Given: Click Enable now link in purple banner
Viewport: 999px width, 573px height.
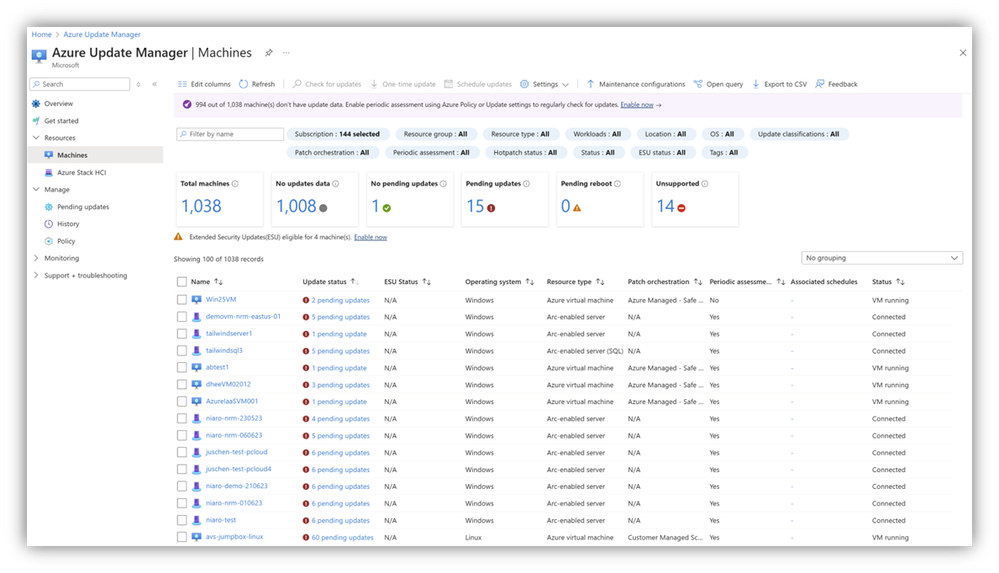Looking at the screenshot, I should (636, 105).
